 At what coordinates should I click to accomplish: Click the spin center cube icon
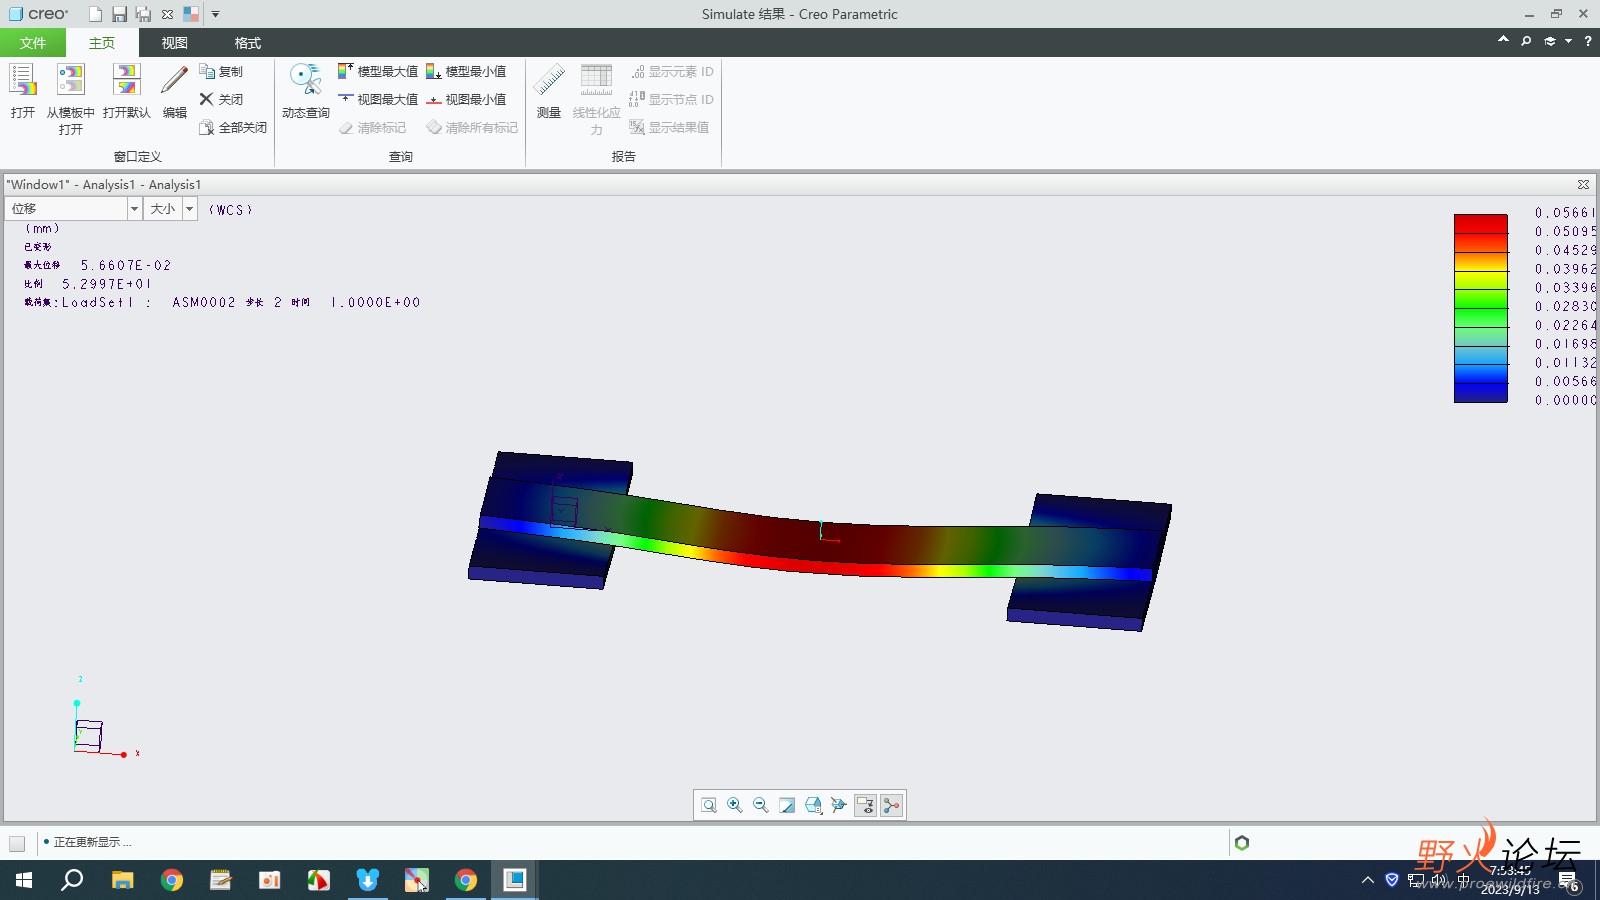pyautogui.click(x=839, y=805)
